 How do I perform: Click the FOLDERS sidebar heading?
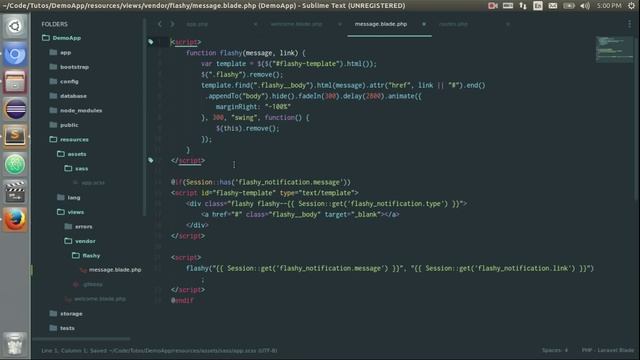[x=54, y=24]
